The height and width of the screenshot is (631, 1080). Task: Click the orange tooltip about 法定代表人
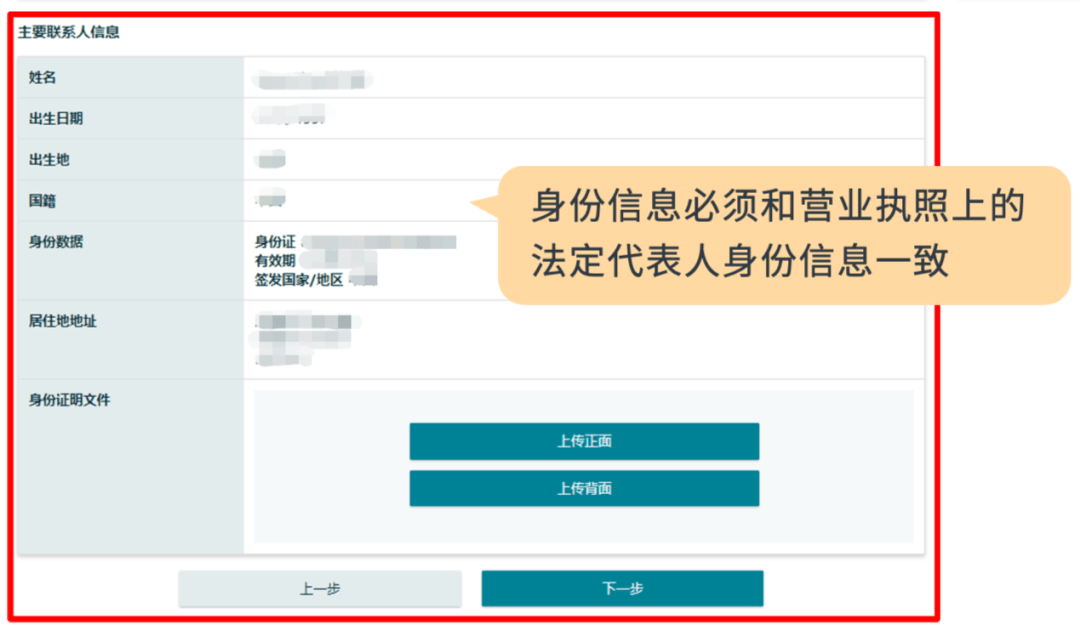click(784, 235)
